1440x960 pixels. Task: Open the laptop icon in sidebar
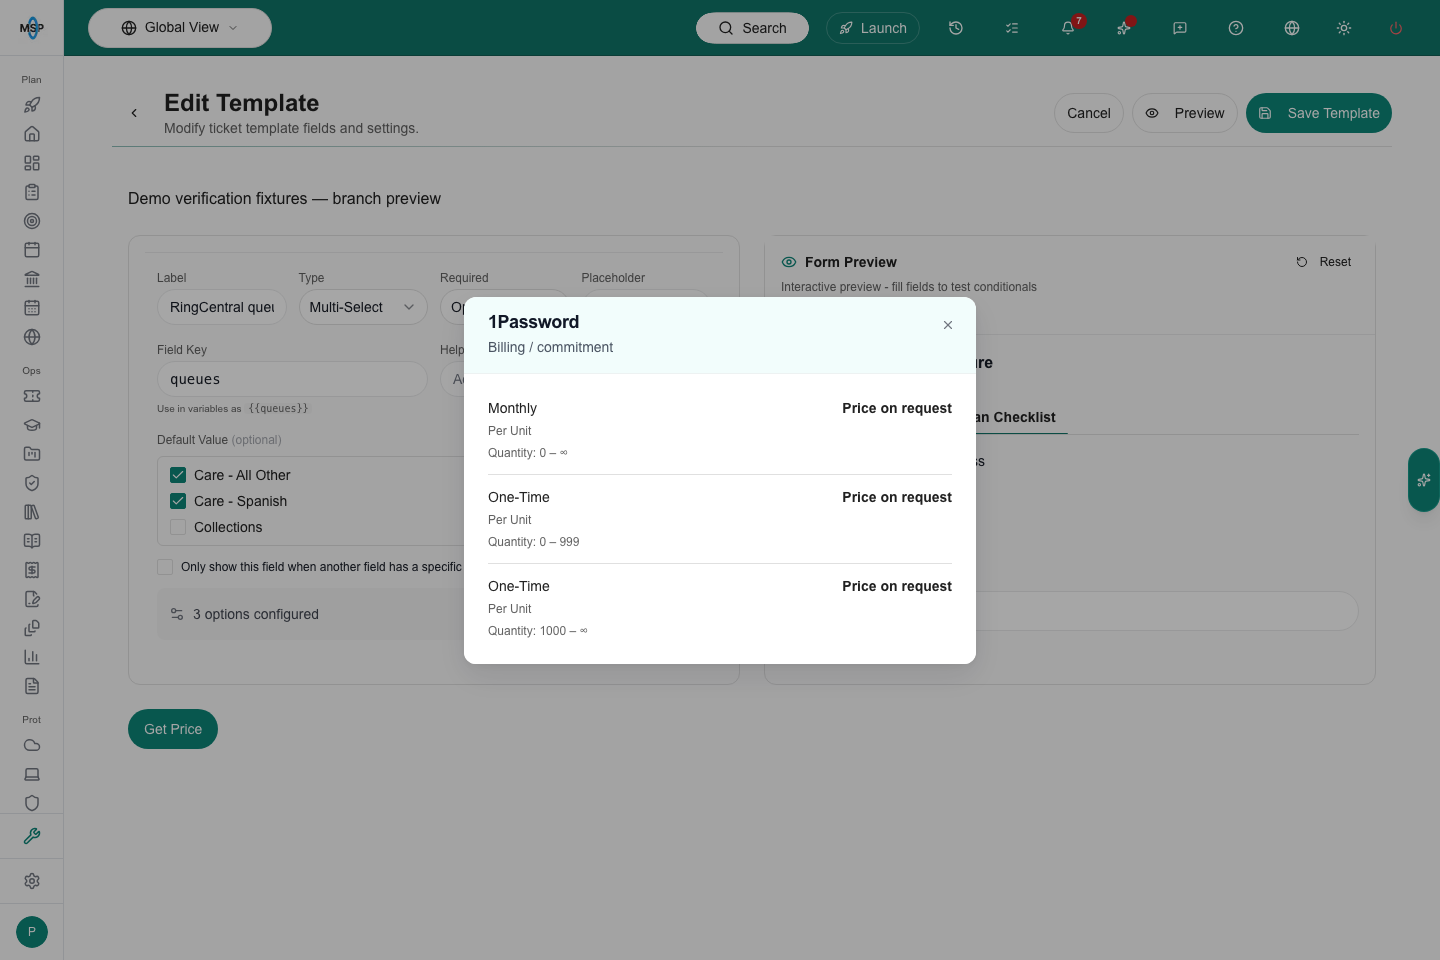32,774
